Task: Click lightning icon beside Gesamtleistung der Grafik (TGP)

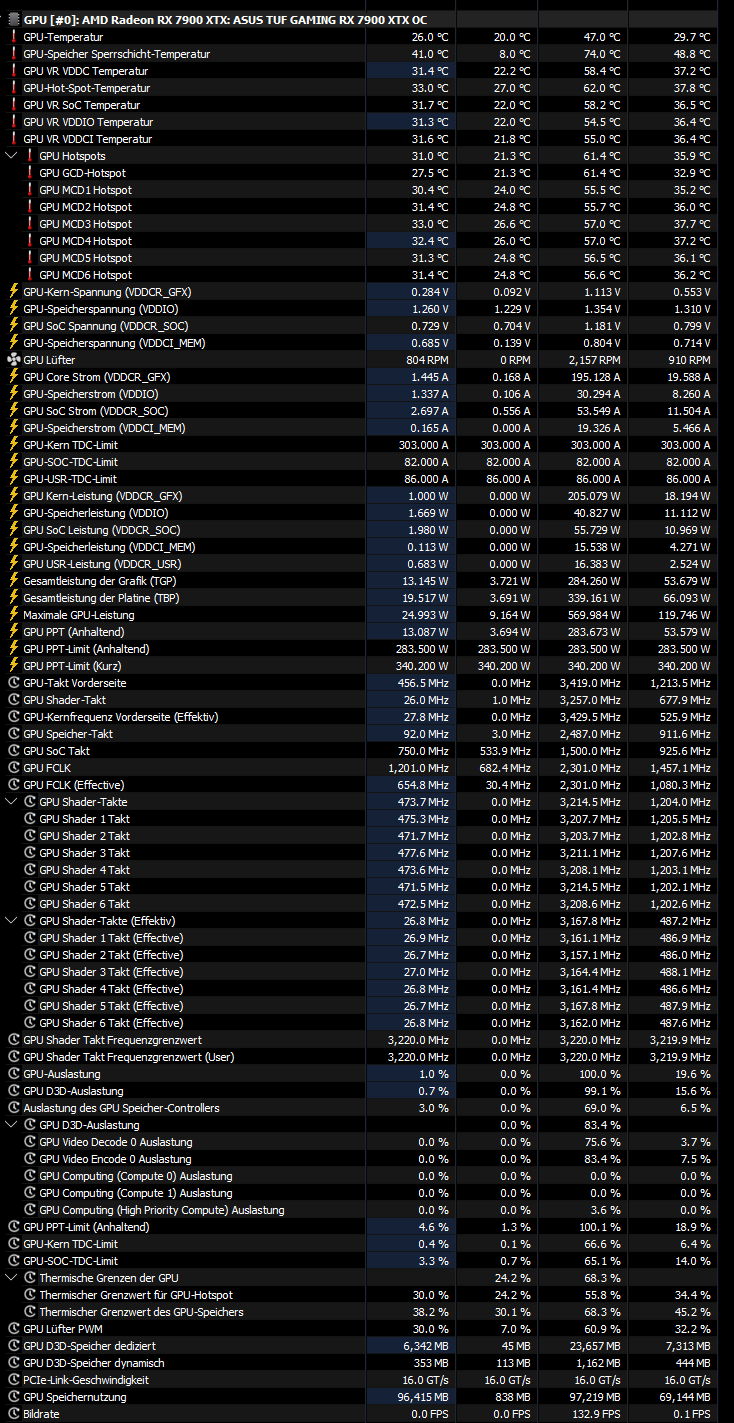Action: point(13,581)
